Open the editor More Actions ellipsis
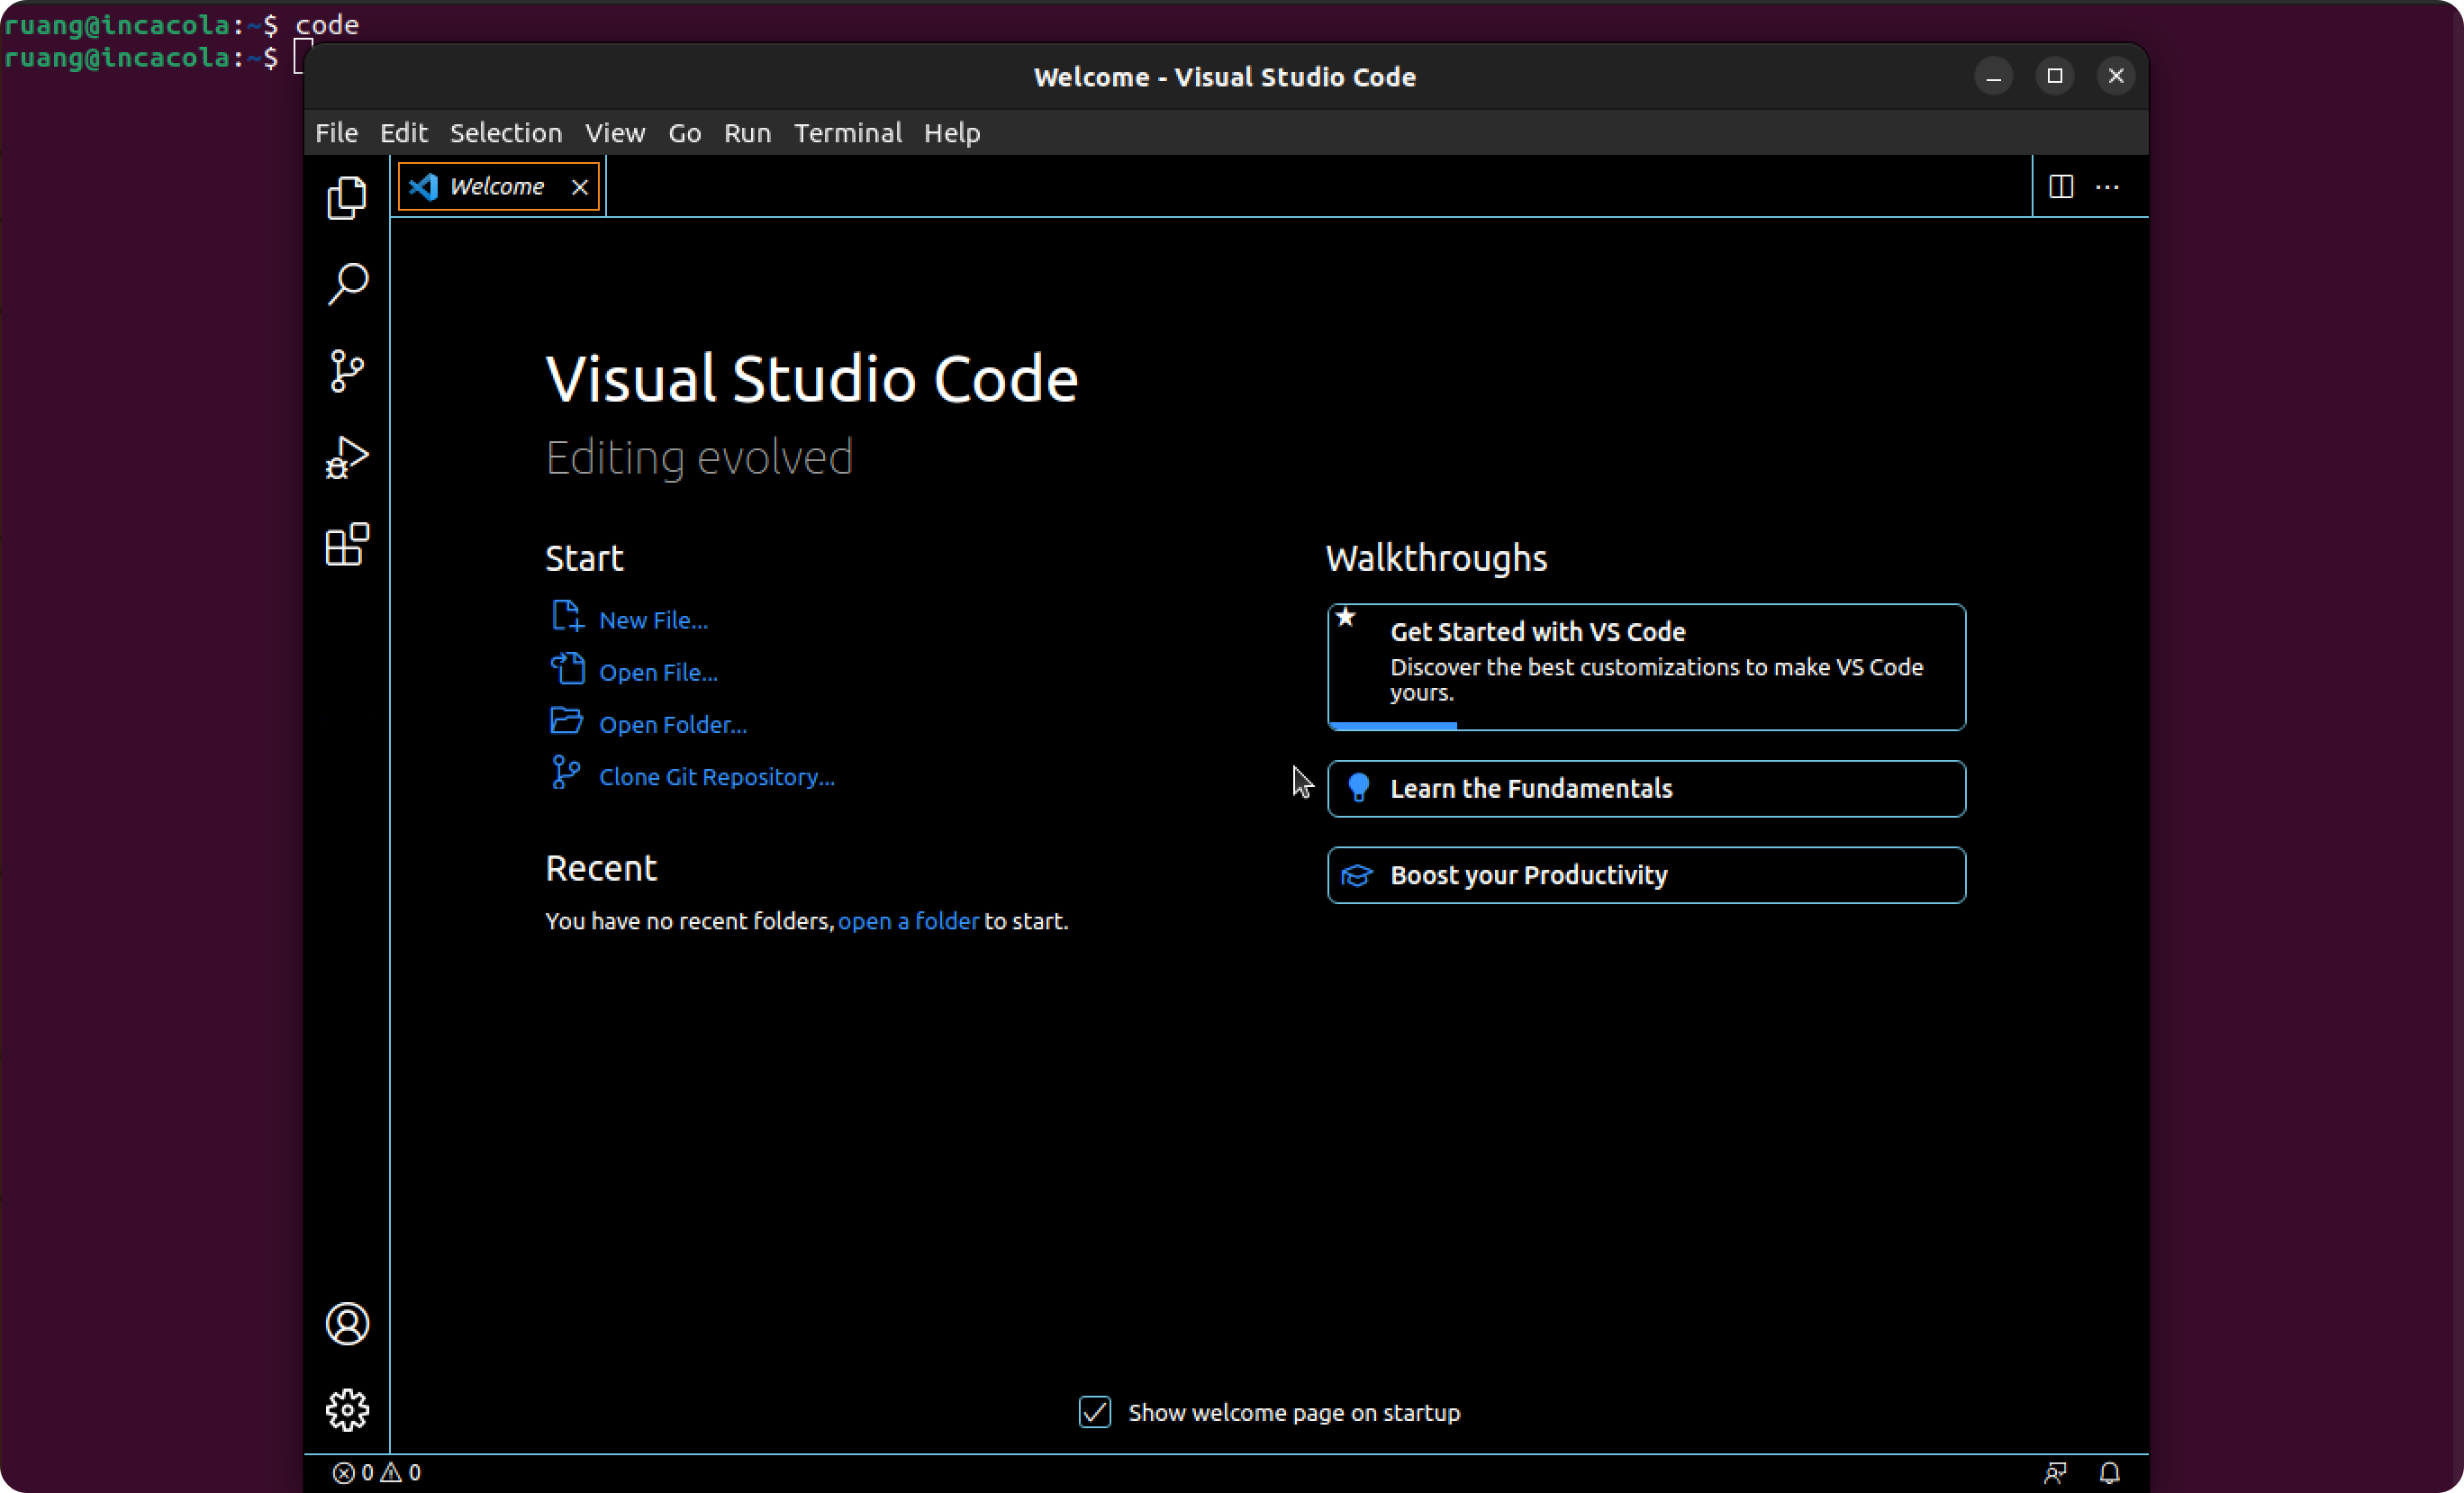The width and height of the screenshot is (2464, 1493). 2107,187
